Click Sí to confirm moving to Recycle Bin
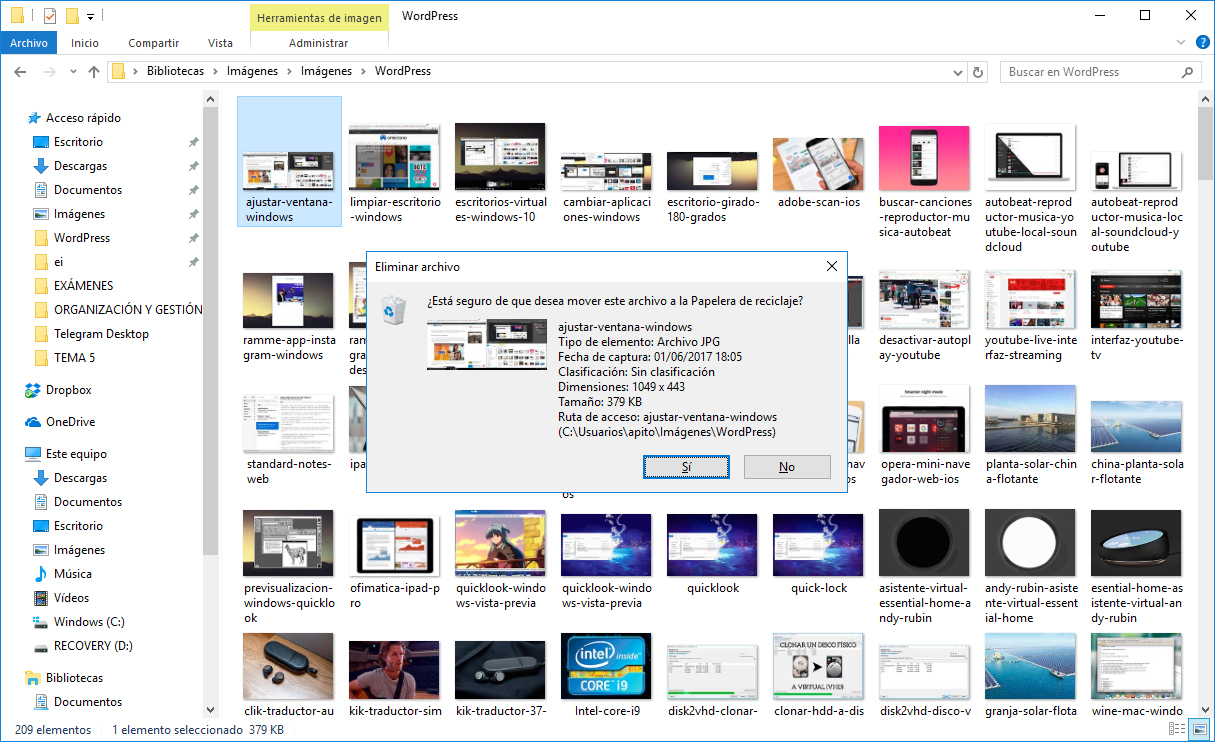The width and height of the screenshot is (1215, 742). click(686, 467)
